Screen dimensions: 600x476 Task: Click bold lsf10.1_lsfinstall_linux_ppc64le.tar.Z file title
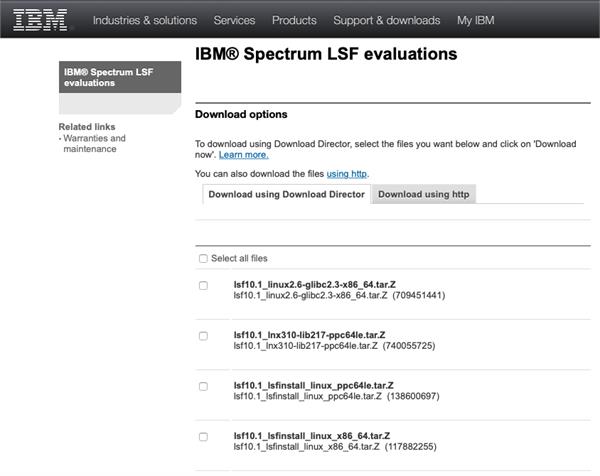[x=313, y=385]
